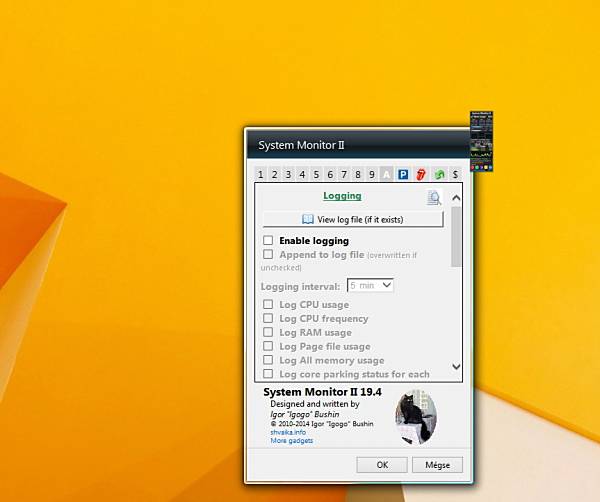Open the More gadgets link
The width and height of the screenshot is (600, 502).
click(292, 440)
